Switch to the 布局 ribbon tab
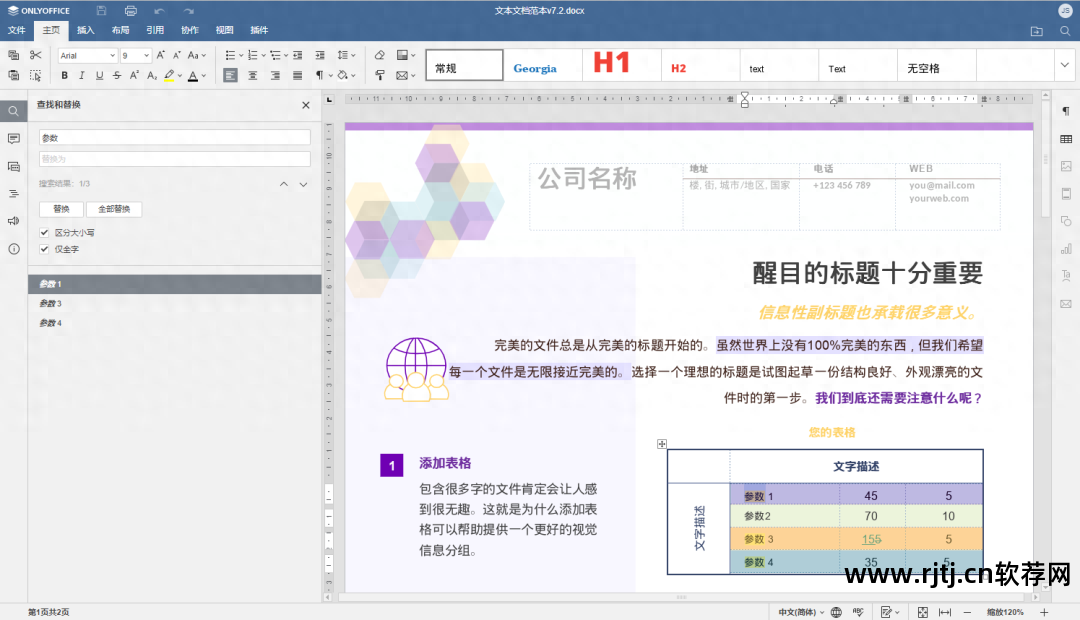 pyautogui.click(x=120, y=30)
